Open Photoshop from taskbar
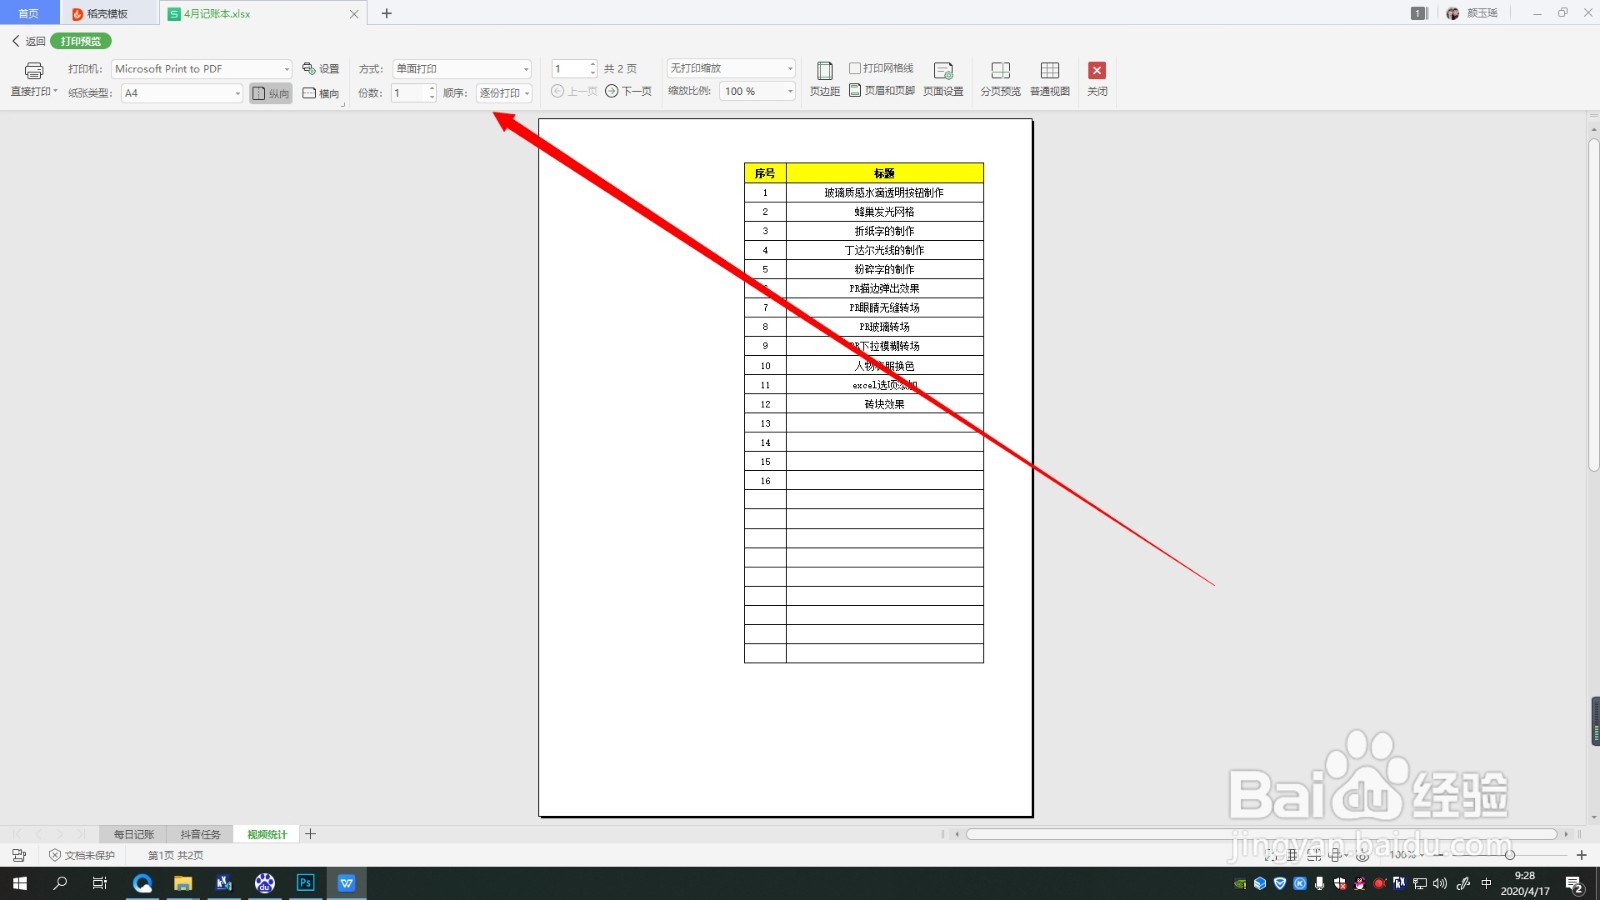Image resolution: width=1600 pixels, height=900 pixels. pos(305,883)
